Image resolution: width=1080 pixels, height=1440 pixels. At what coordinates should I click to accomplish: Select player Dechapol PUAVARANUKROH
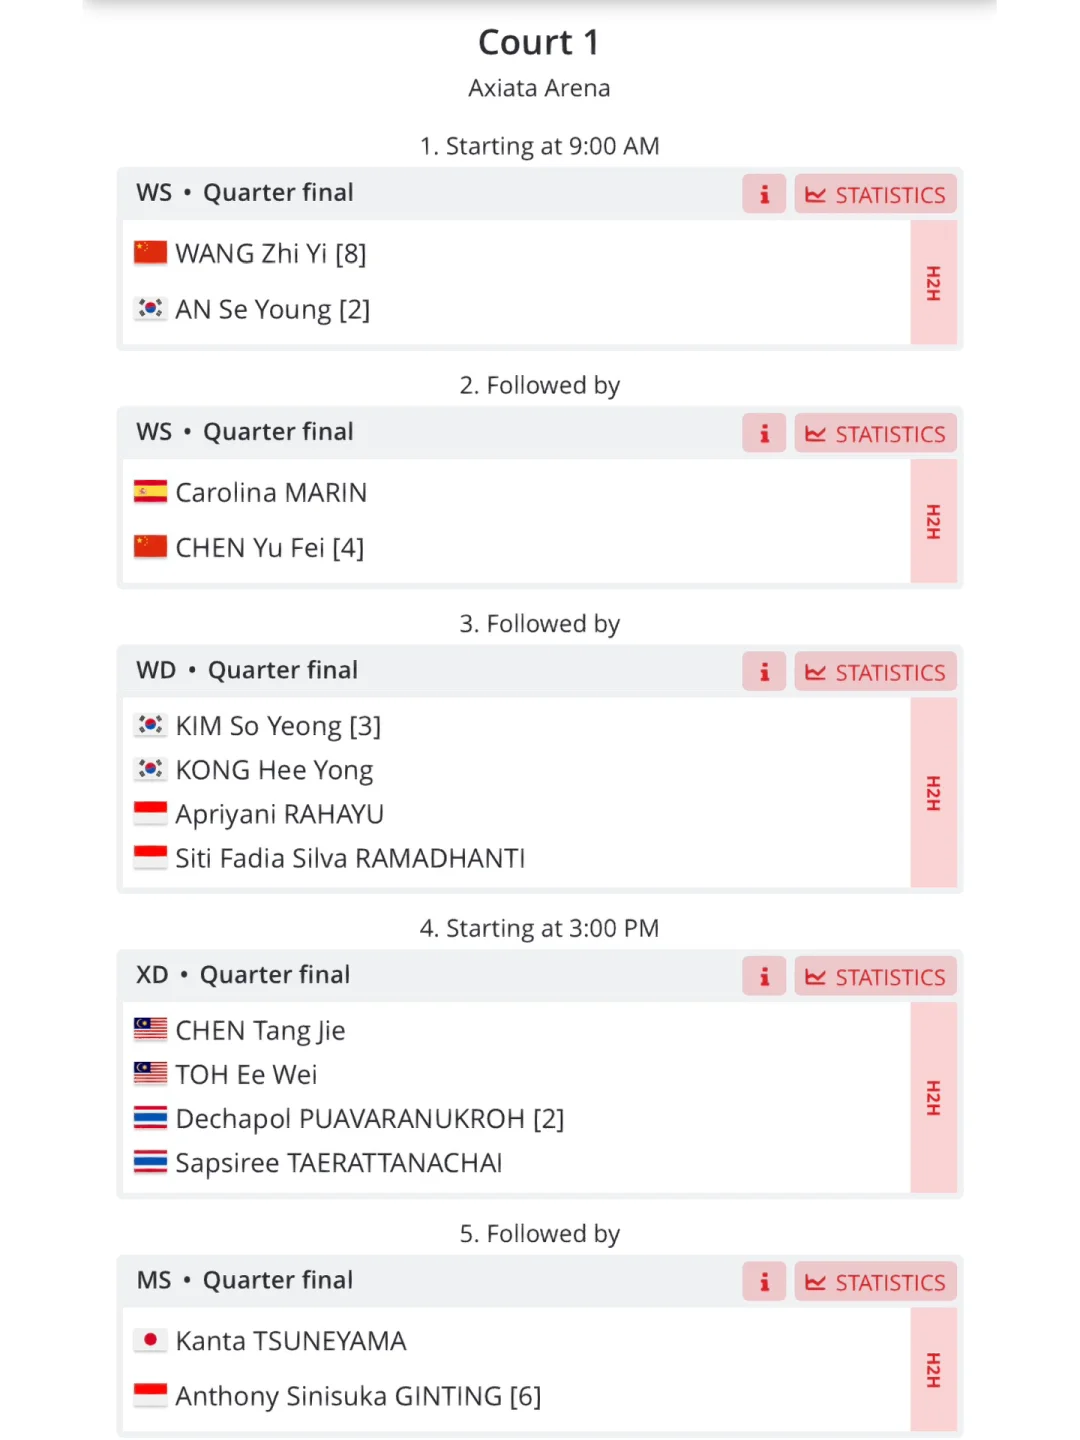pos(370,1118)
